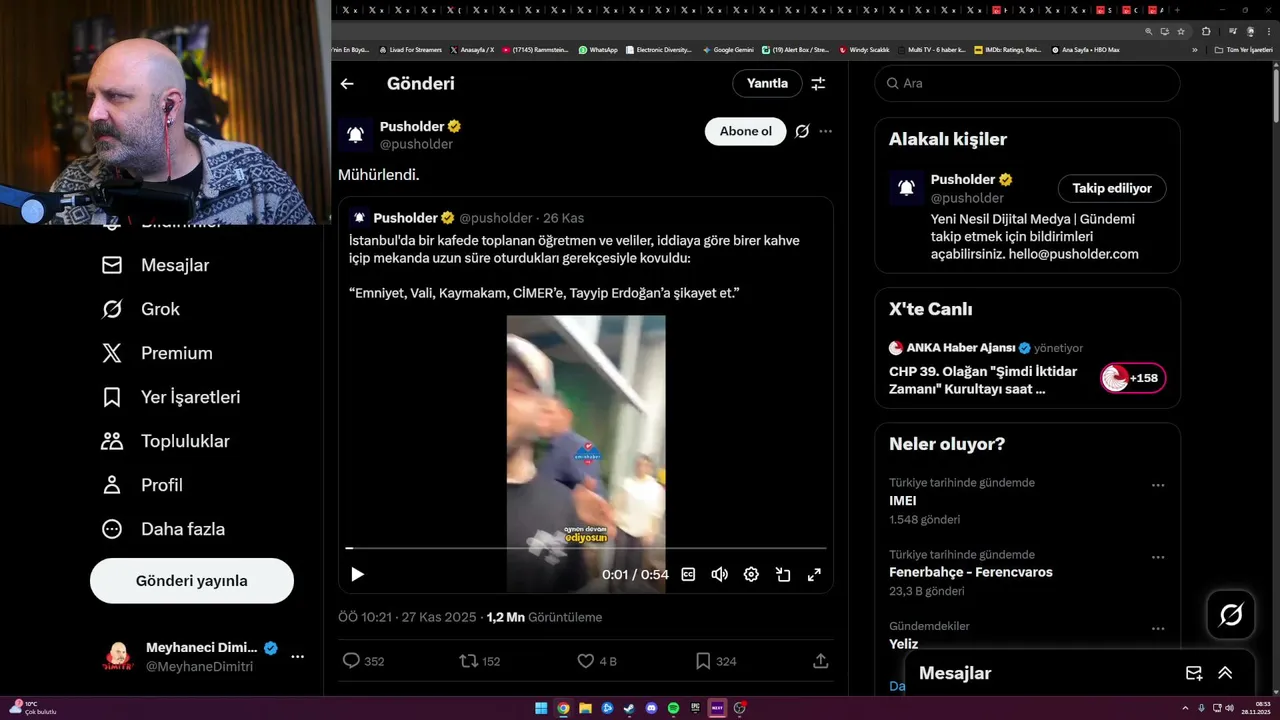Open Premium from the left sidebar
The height and width of the screenshot is (720, 1280).
157,353
